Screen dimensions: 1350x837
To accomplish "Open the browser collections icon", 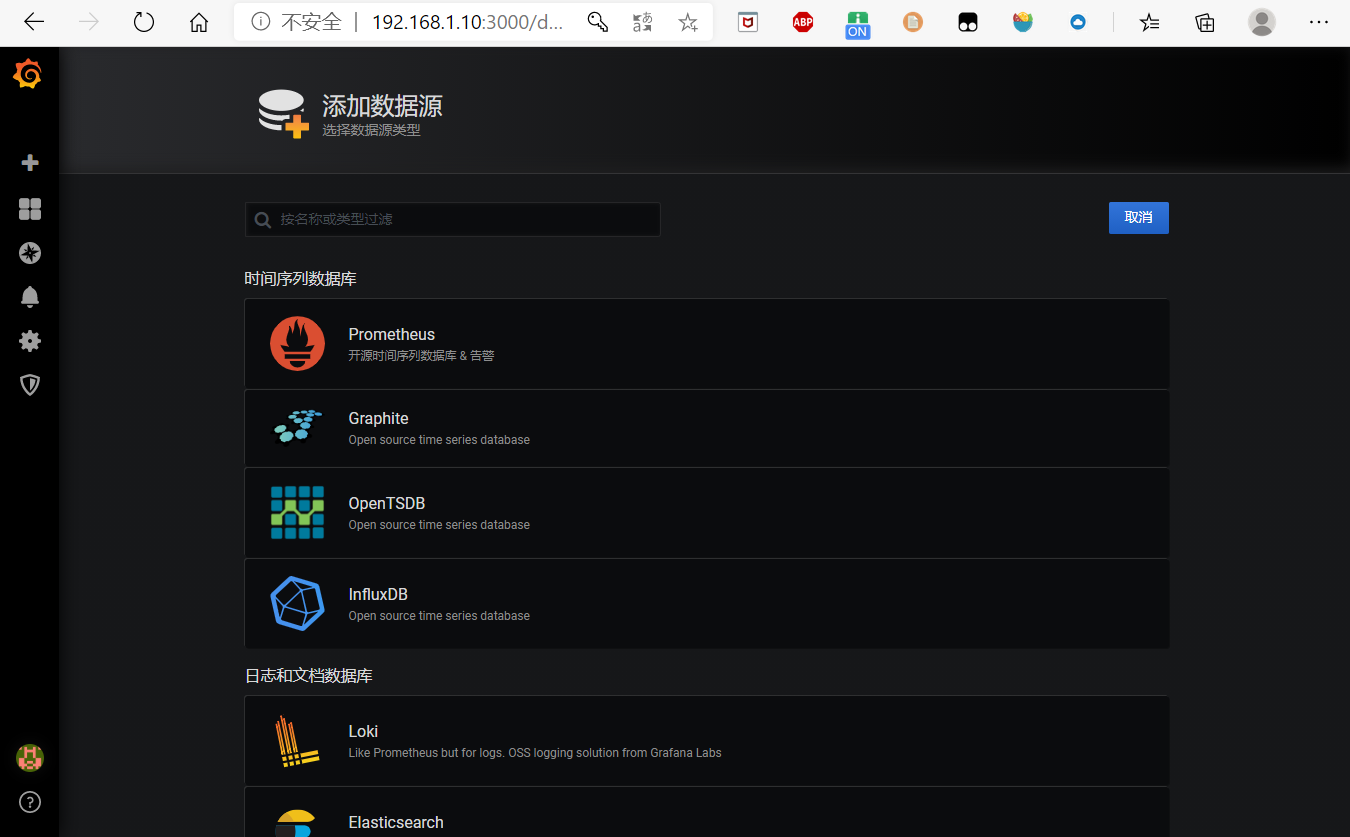I will (1205, 22).
